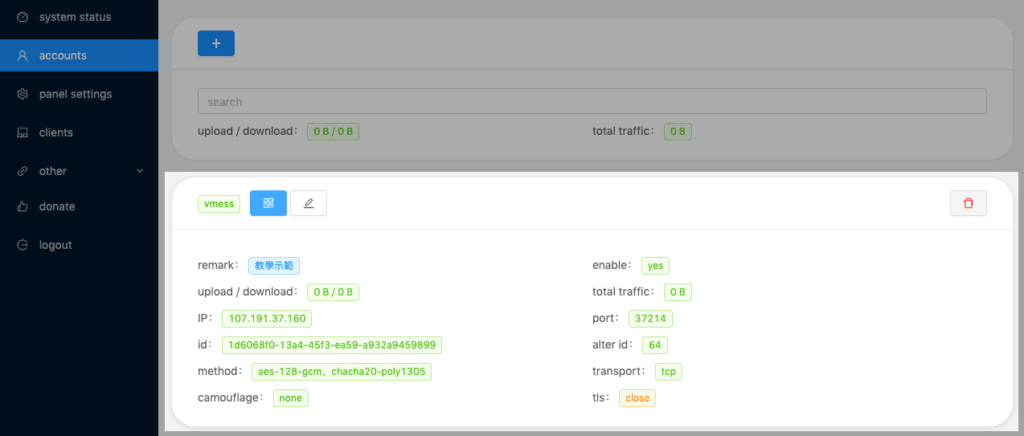The image size is (1024, 436).
Task: Open clients page
Action: (x=79, y=132)
